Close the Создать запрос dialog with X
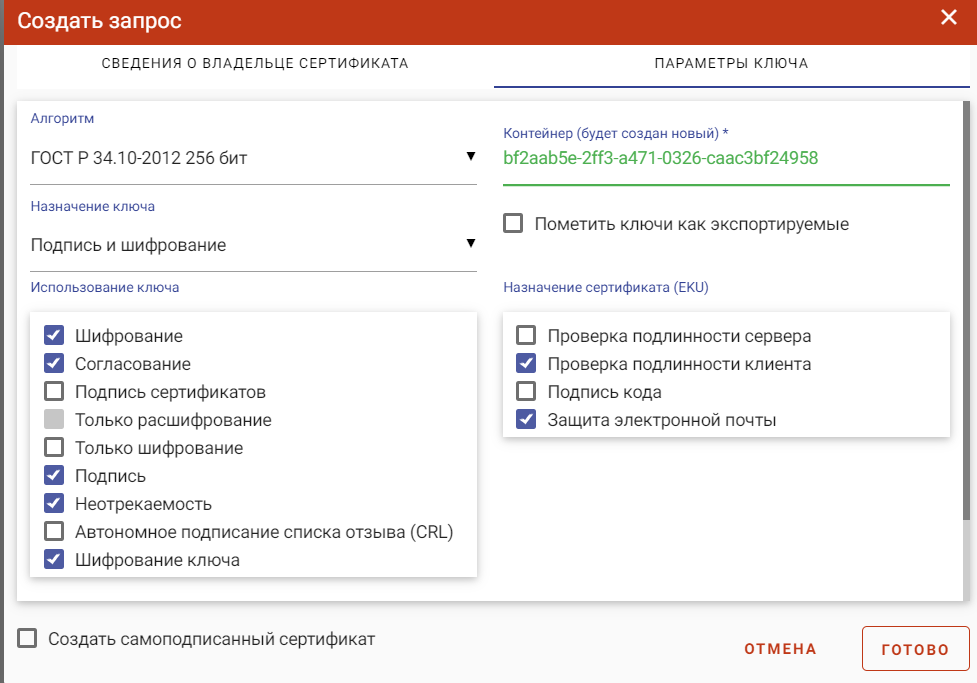This screenshot has height=683, width=977. pyautogui.click(x=948, y=17)
